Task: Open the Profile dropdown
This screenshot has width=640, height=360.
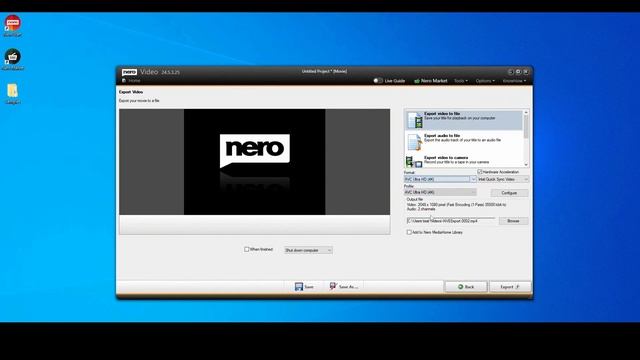Action: 440,192
